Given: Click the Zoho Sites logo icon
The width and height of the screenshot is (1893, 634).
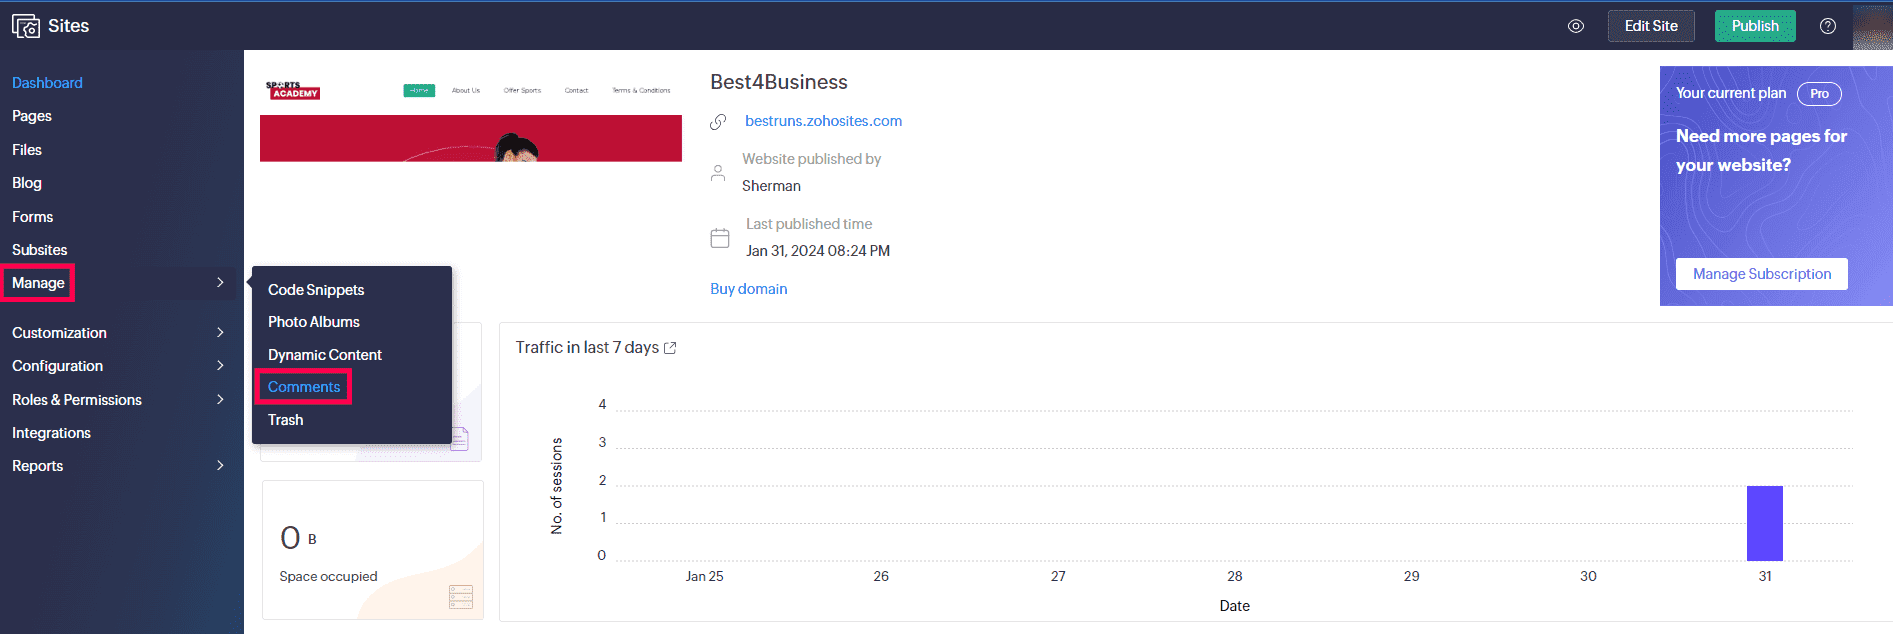Looking at the screenshot, I should tap(26, 25).
